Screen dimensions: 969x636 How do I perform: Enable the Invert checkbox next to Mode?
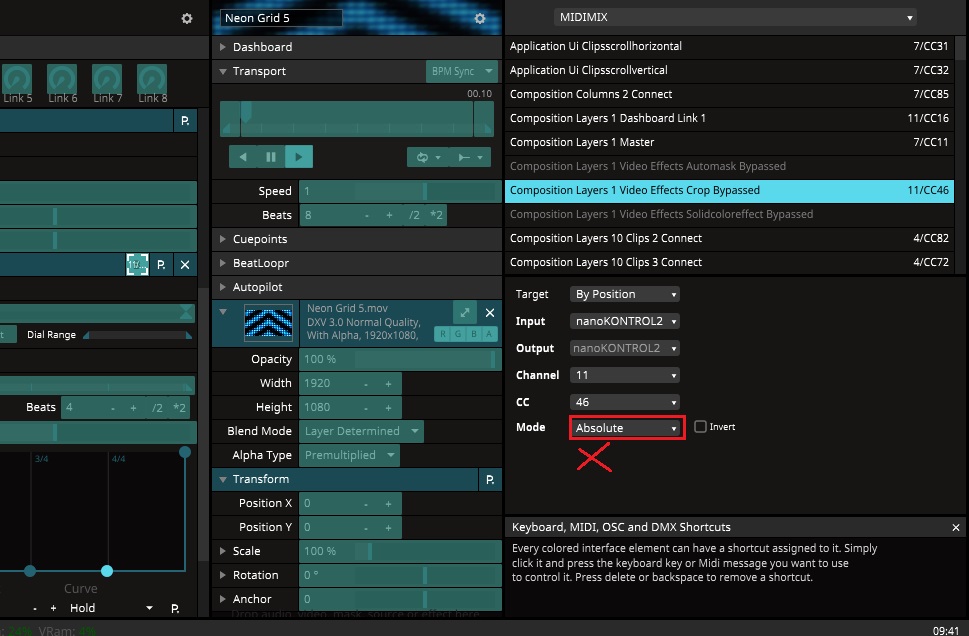click(x=700, y=426)
